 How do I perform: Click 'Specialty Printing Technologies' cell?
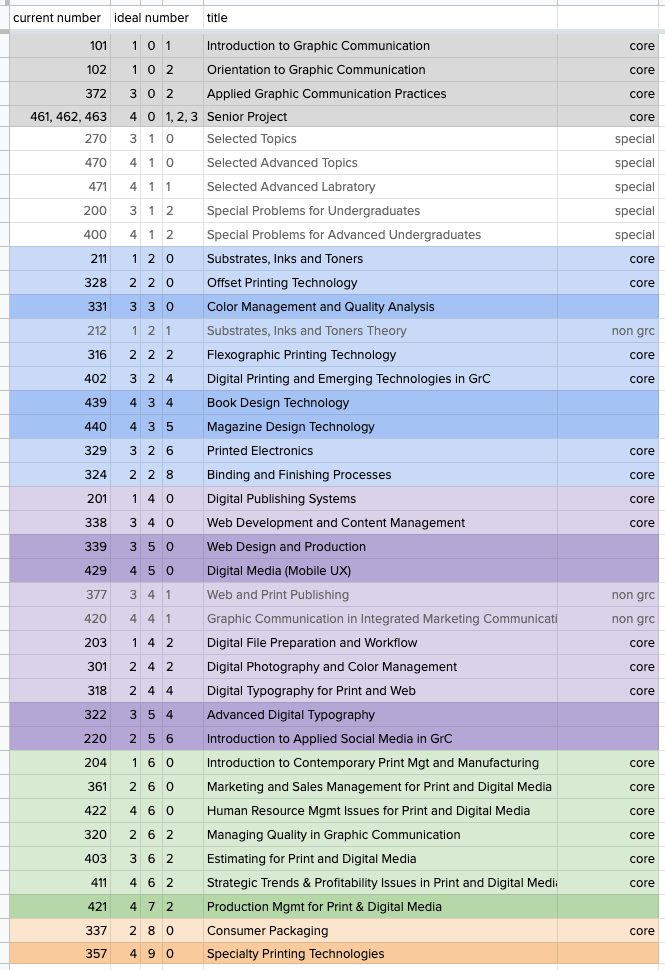(380, 954)
